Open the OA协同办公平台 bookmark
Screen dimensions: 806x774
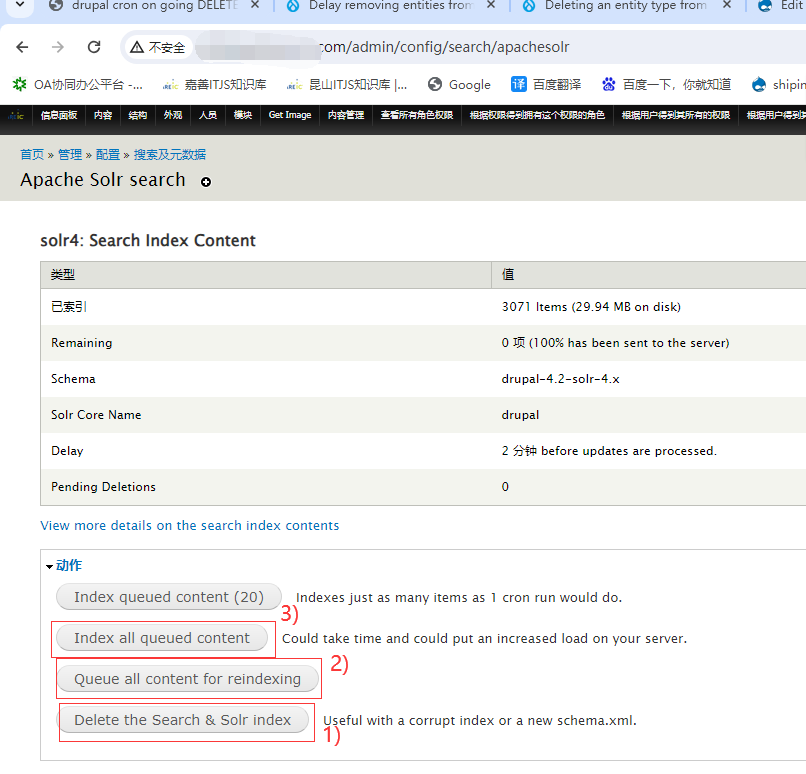coord(77,84)
